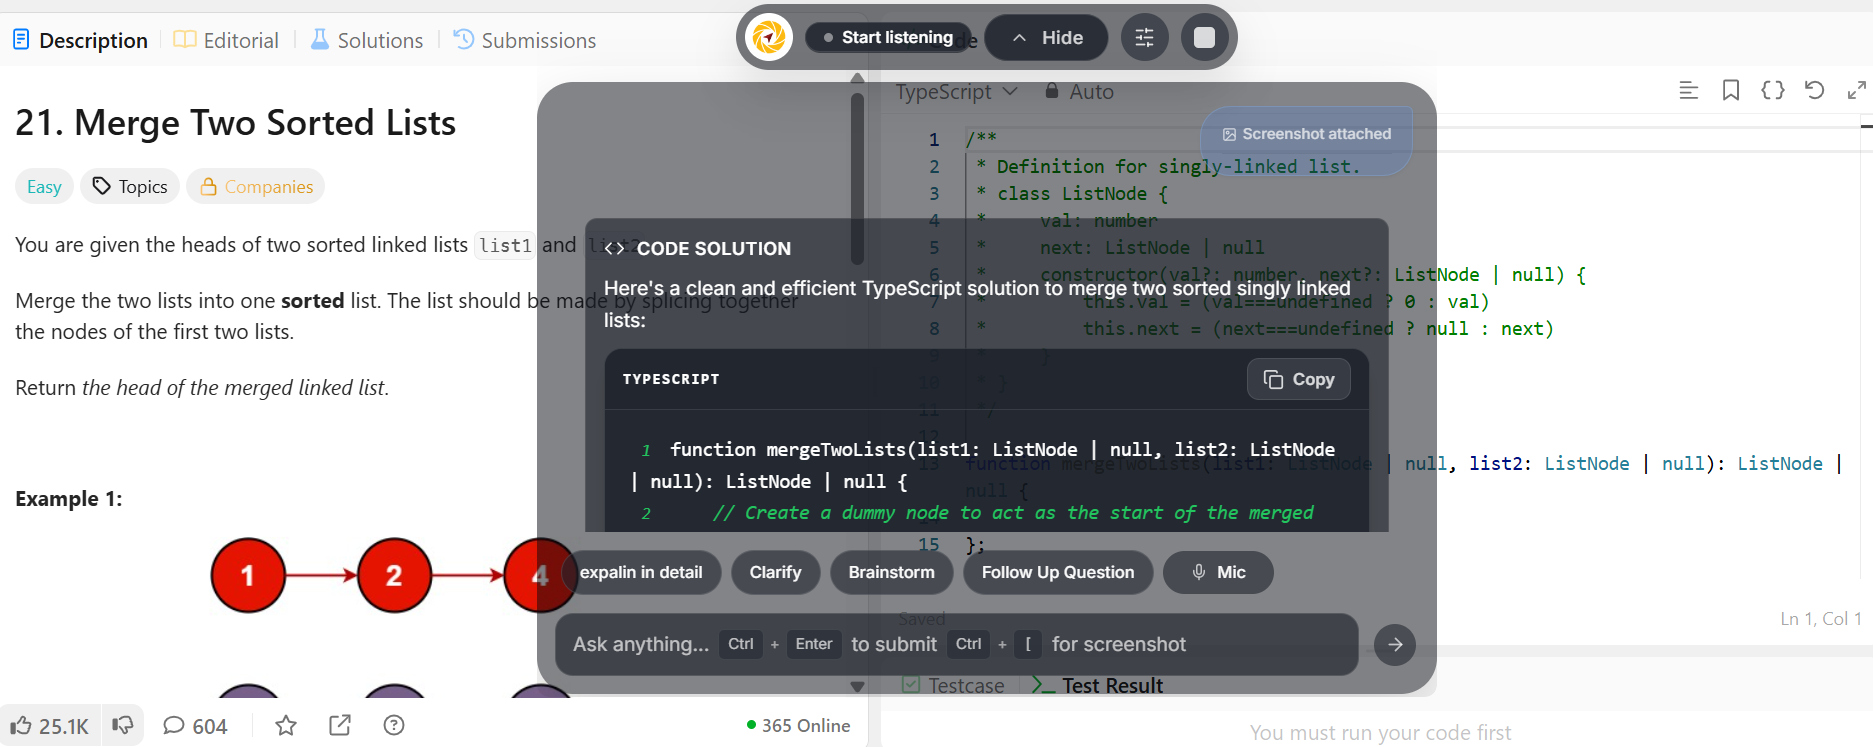Open the Solutions tab

click(367, 40)
